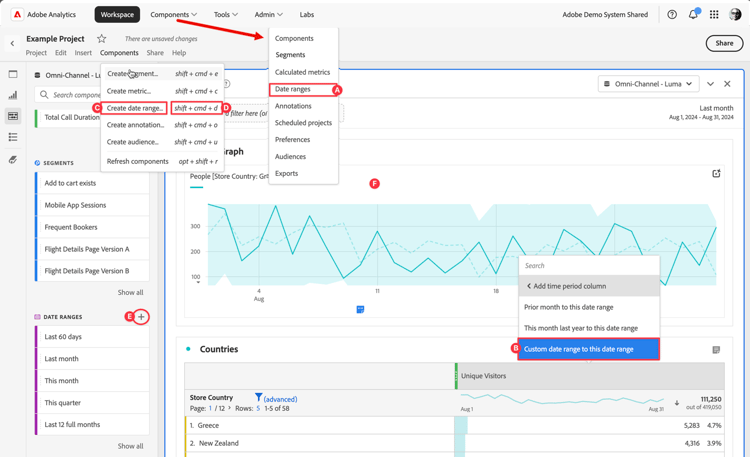Click search magnifier in components search
This screenshot has height=457, width=750.
pos(44,95)
